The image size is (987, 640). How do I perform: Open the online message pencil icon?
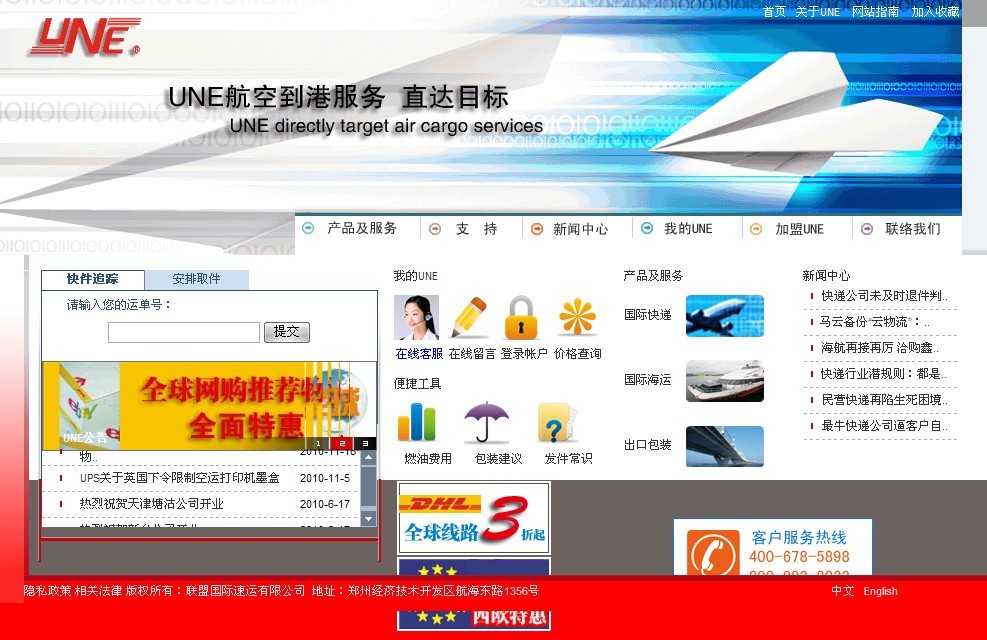click(470, 318)
